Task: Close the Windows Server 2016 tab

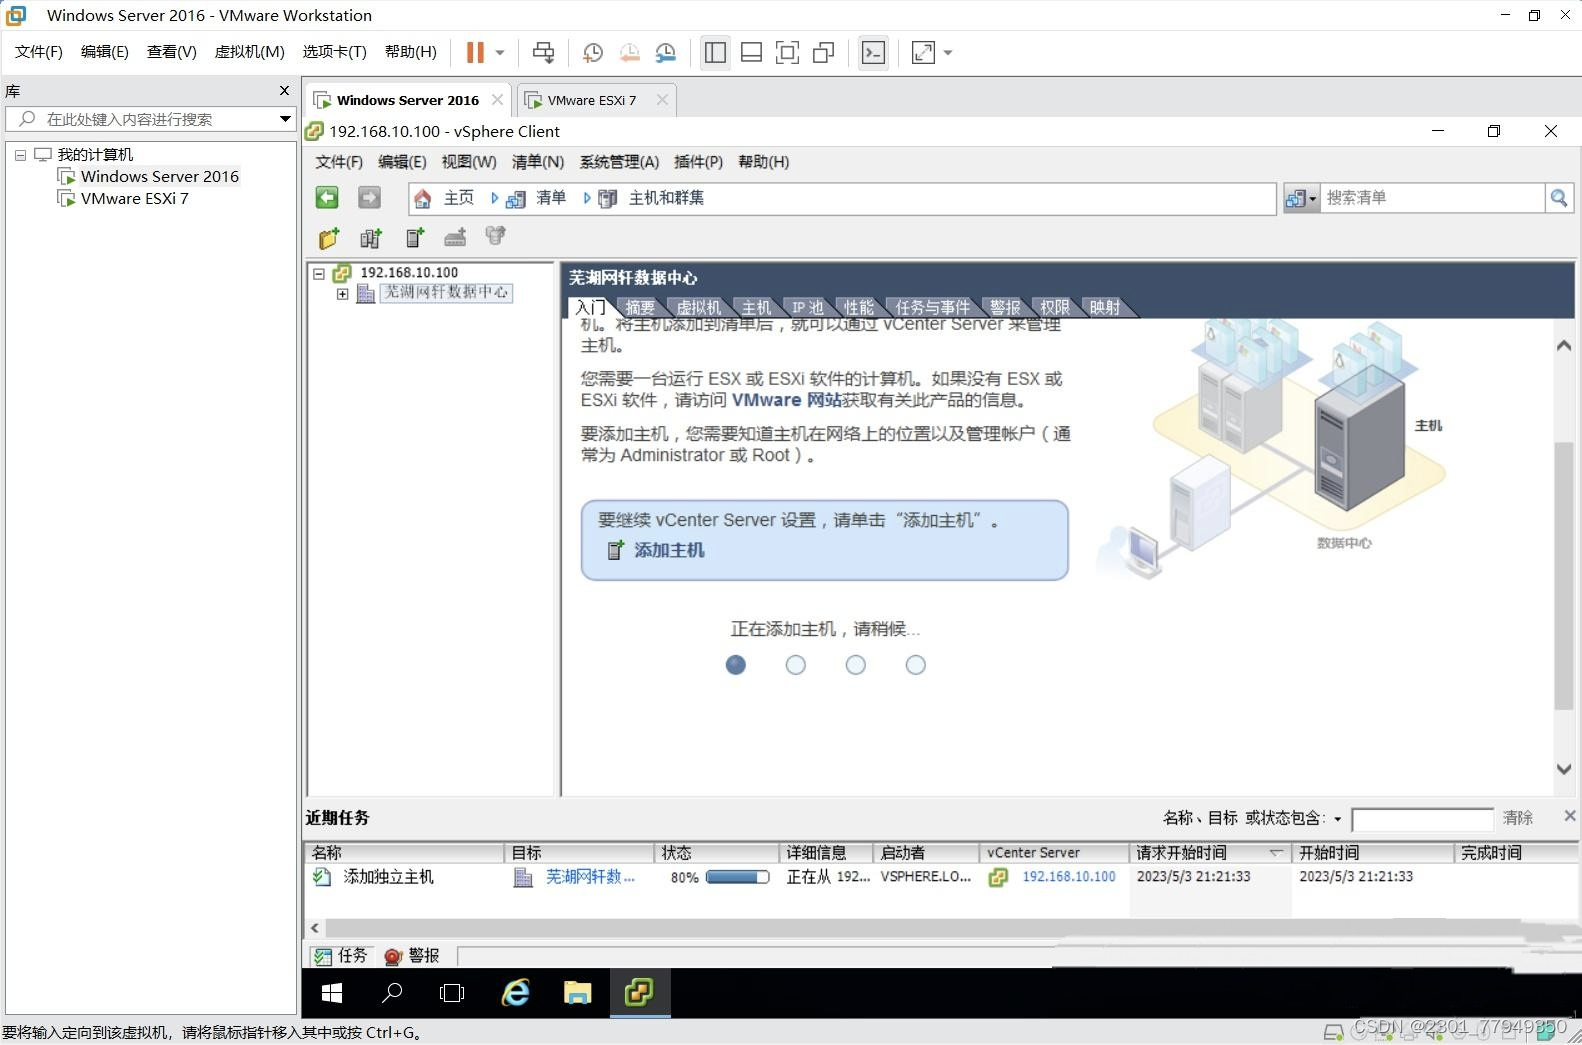Action: click(497, 100)
